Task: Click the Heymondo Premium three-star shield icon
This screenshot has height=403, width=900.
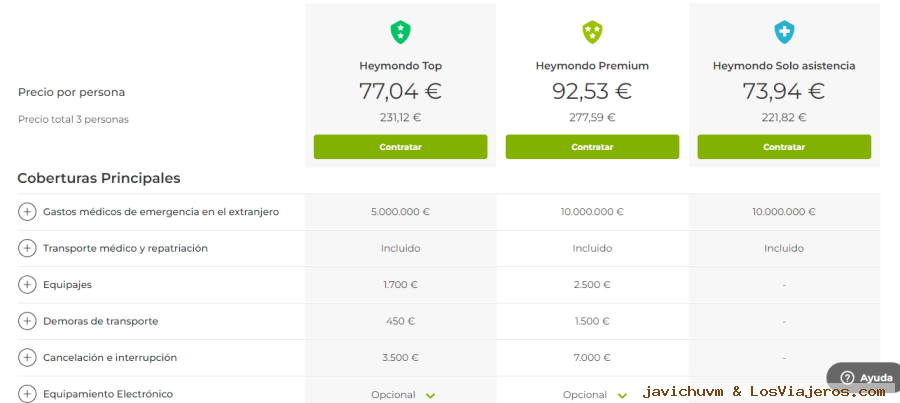Action: coord(592,32)
